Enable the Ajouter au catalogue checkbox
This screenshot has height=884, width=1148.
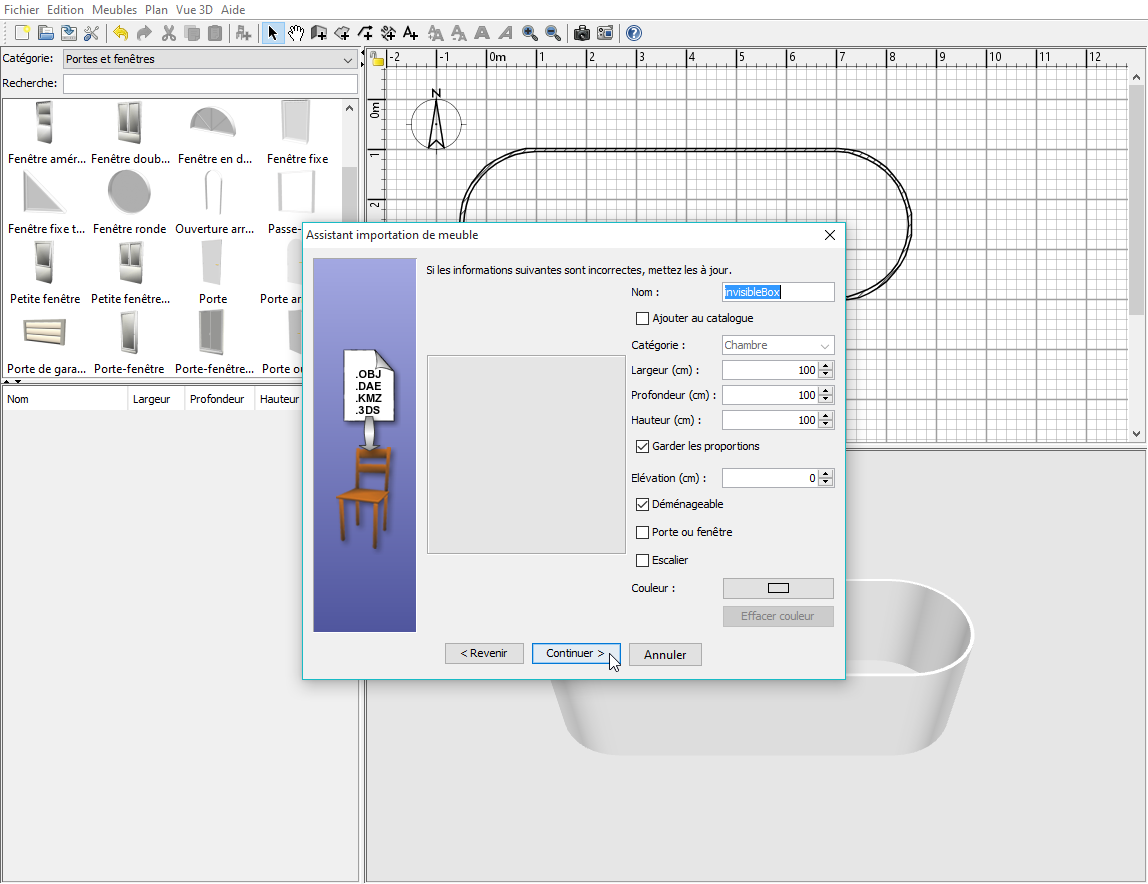642,319
